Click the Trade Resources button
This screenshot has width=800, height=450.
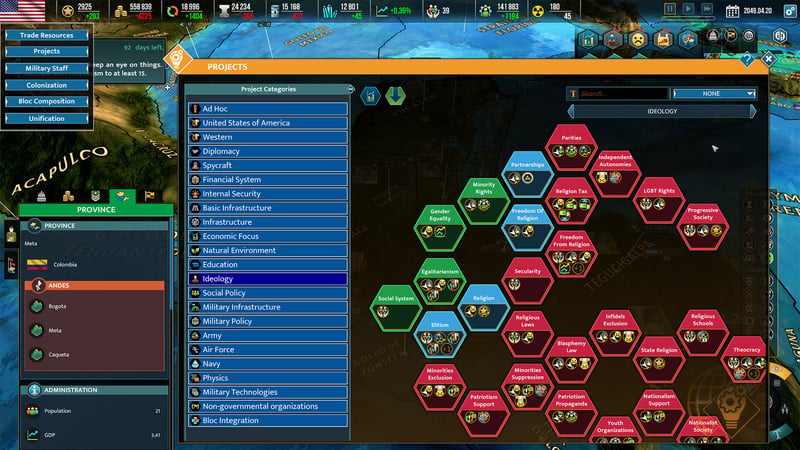tap(46, 35)
